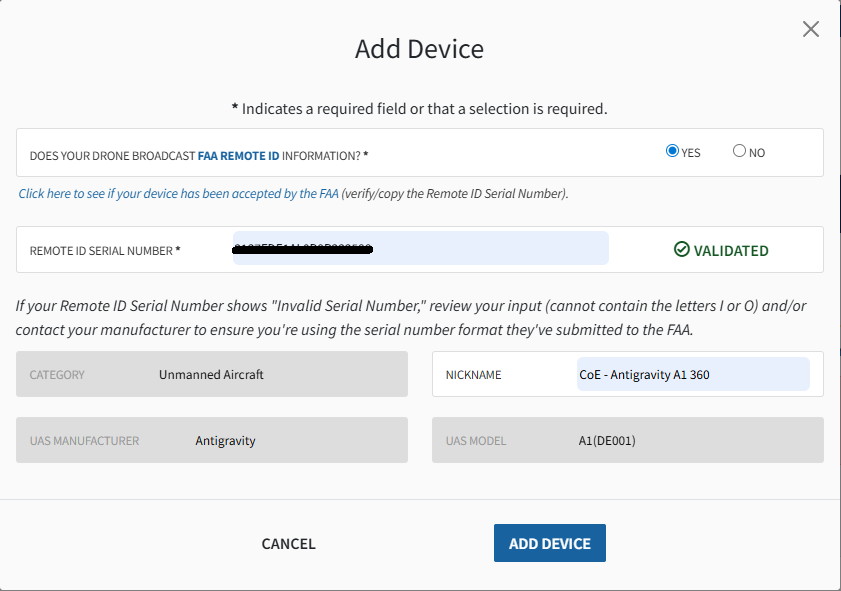This screenshot has width=841, height=591.
Task: Click the CATEGORY field label
Action: pos(57,375)
